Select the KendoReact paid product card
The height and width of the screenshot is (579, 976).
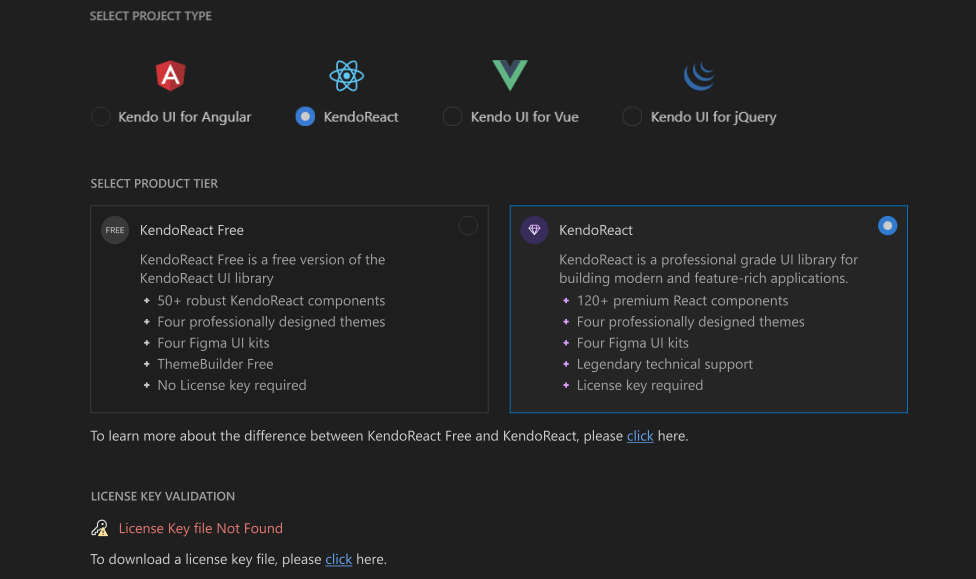708,308
